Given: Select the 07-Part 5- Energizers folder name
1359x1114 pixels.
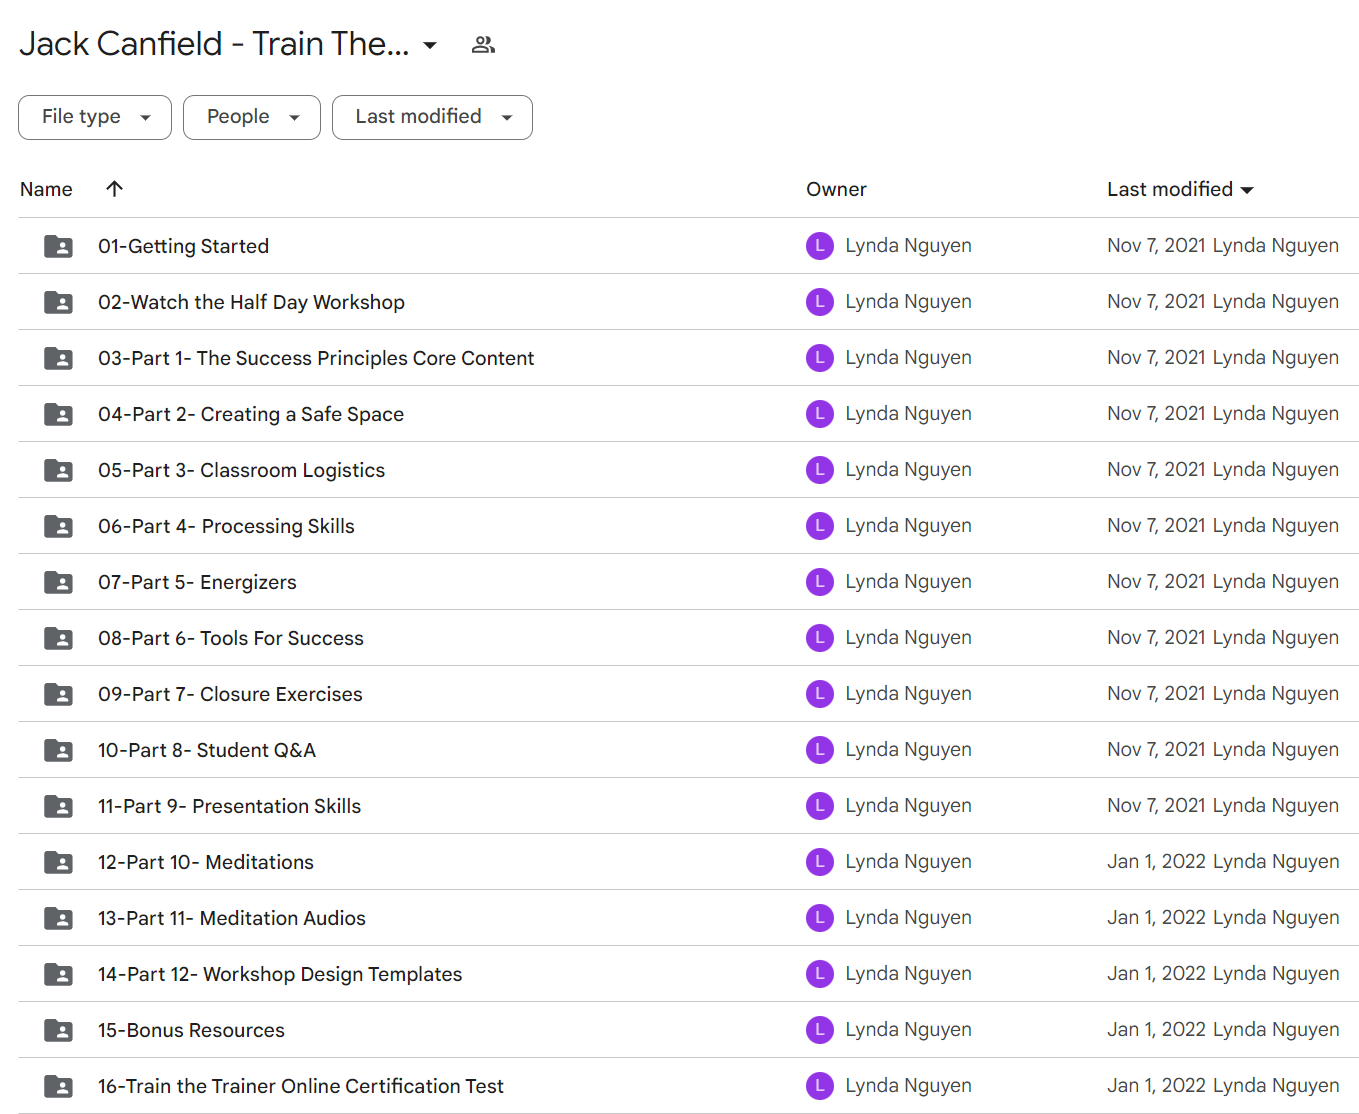Looking at the screenshot, I should click(x=197, y=582).
